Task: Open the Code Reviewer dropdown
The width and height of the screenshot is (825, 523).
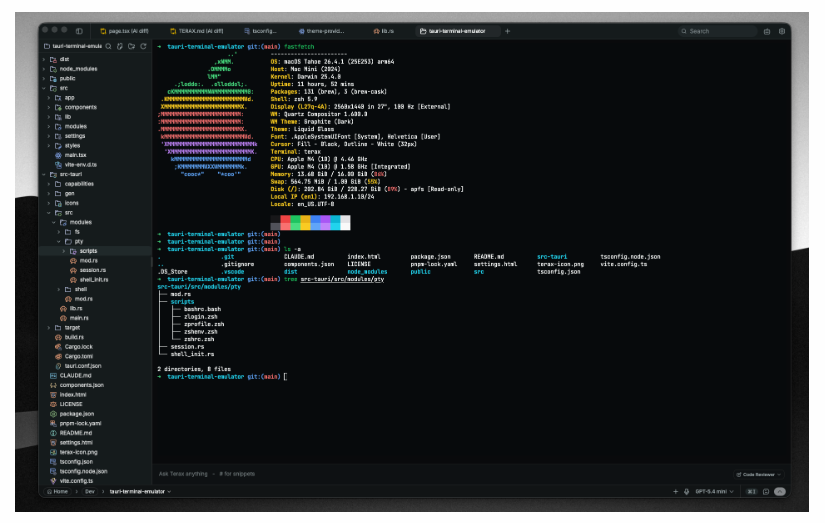Action: [x=758, y=475]
